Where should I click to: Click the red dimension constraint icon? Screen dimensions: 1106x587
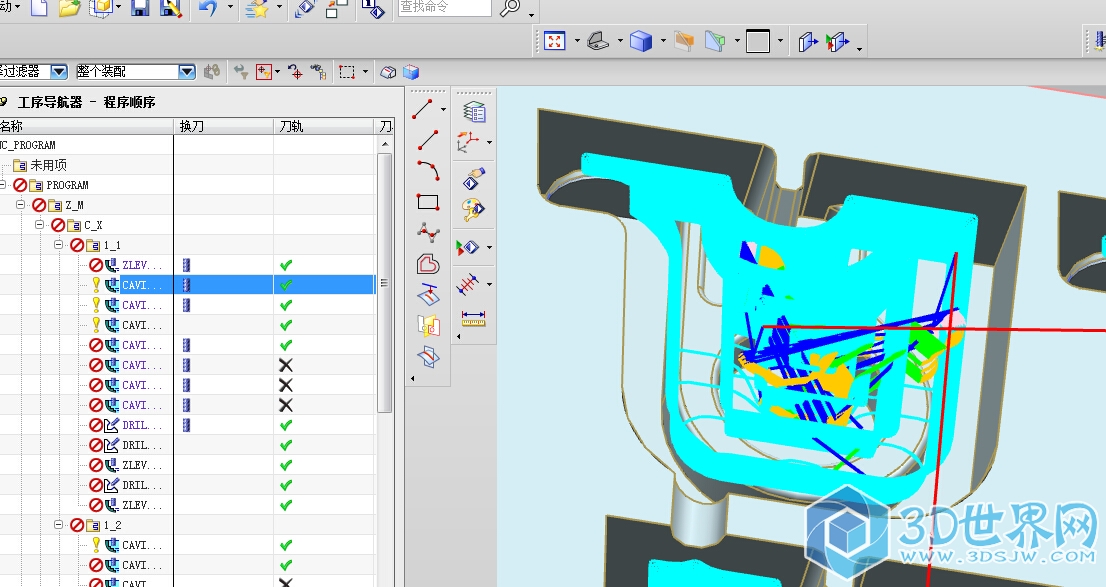coord(468,285)
